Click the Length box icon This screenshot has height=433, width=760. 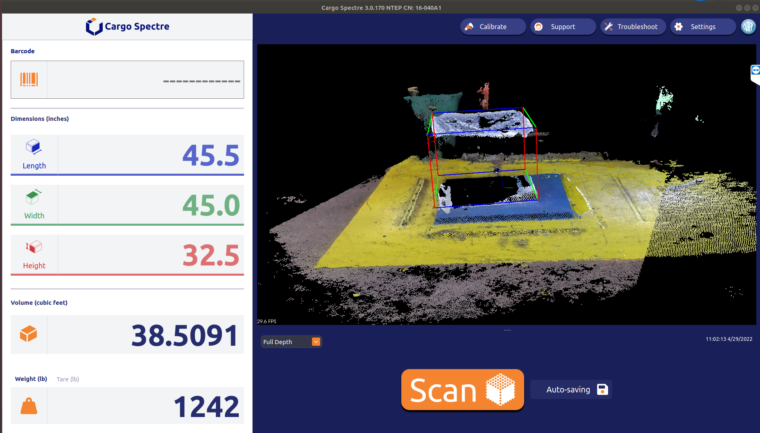point(34,146)
